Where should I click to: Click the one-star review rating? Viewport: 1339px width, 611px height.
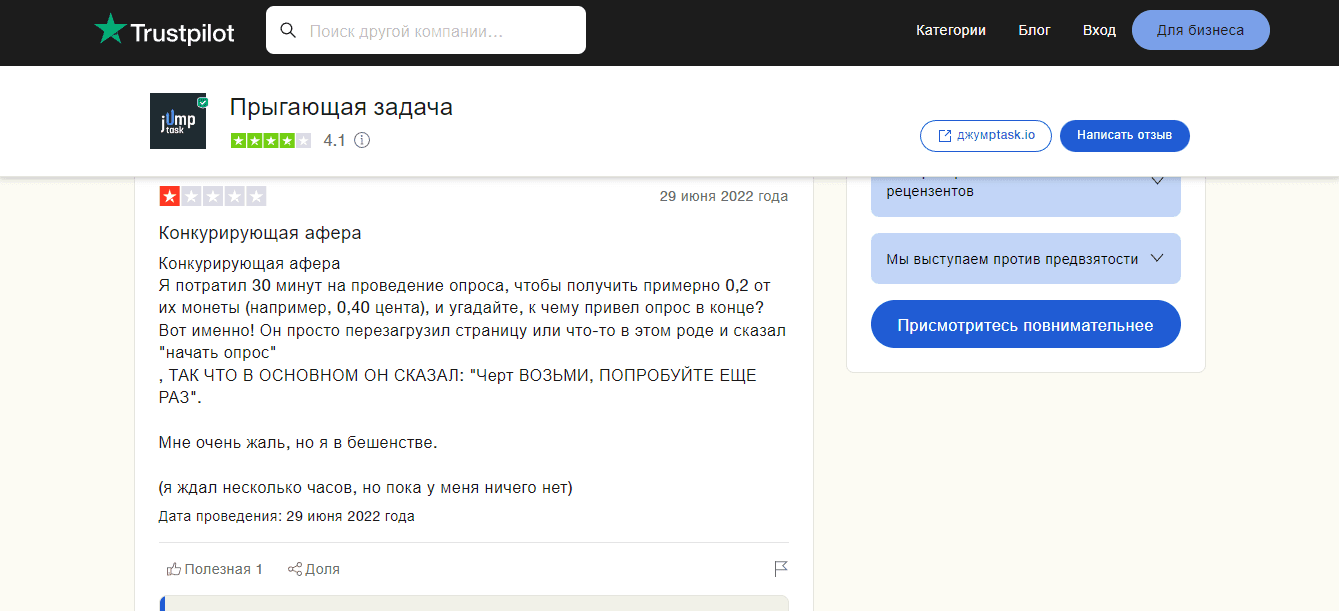pos(212,196)
